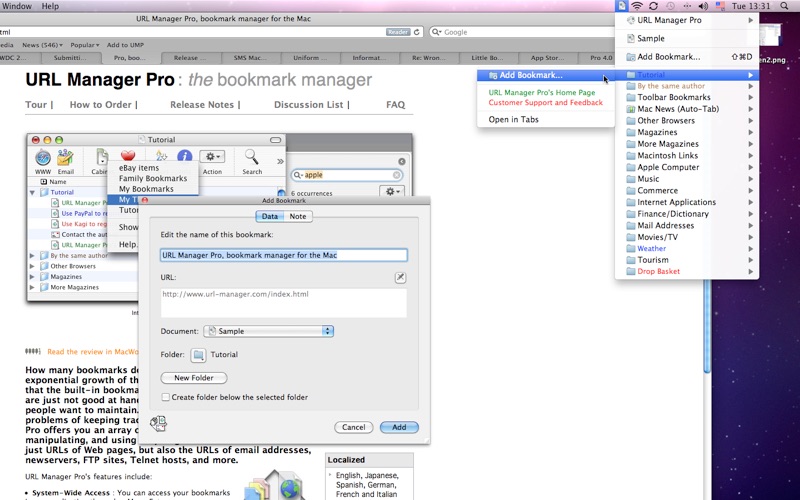Open Apple Computer folder in menu
This screenshot has height=500, width=800.
[687, 167]
